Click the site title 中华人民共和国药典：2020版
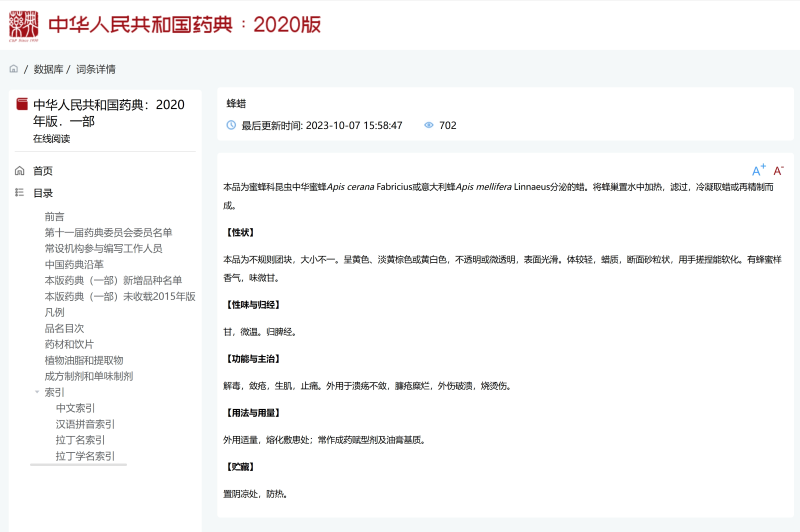The height and width of the screenshot is (532, 800). click(x=185, y=24)
